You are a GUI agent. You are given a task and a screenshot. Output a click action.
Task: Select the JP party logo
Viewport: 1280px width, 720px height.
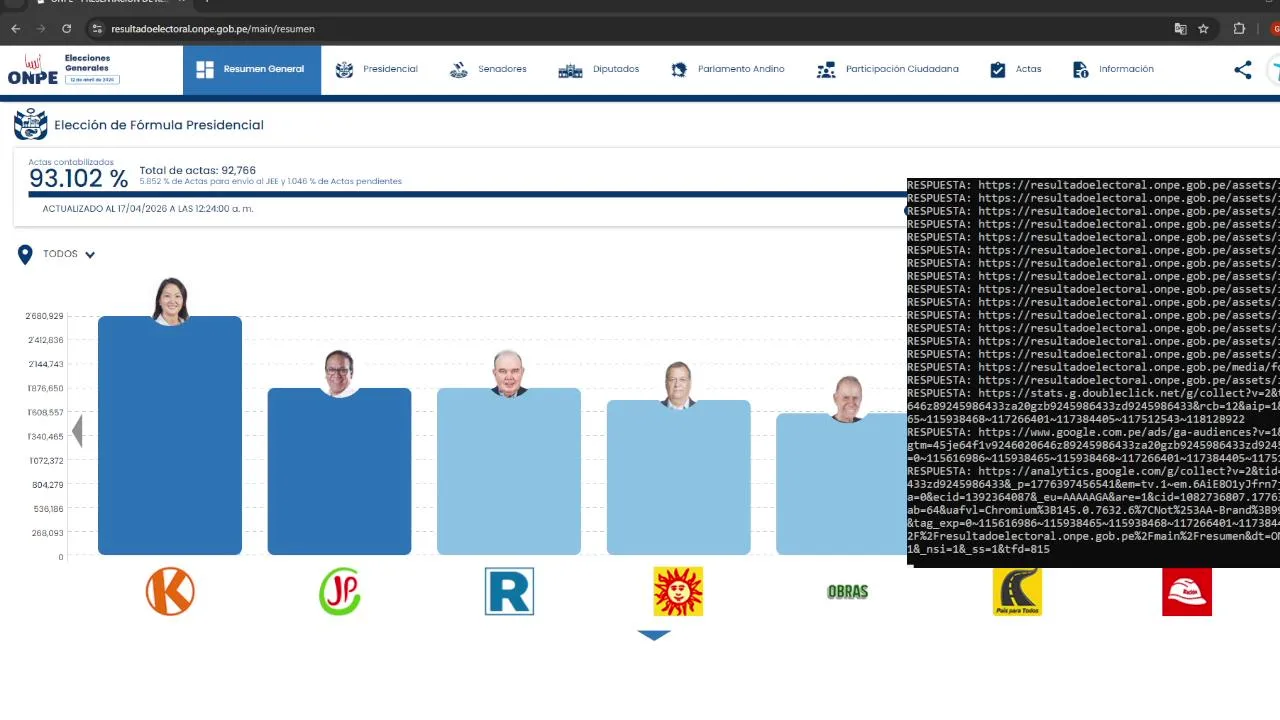point(340,591)
